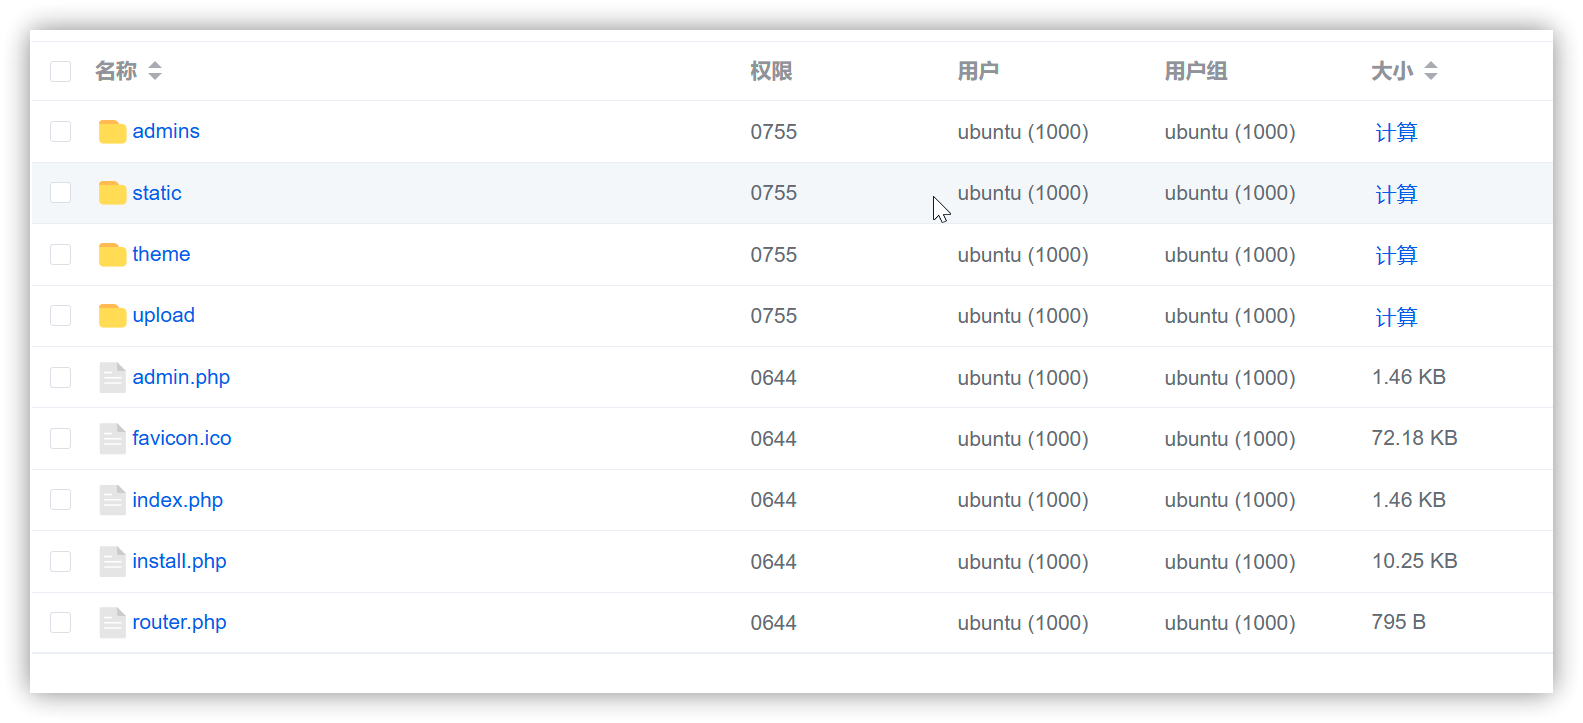Screen dimensions: 1583x723
Task: Click the 权限 column header
Action: [771, 71]
